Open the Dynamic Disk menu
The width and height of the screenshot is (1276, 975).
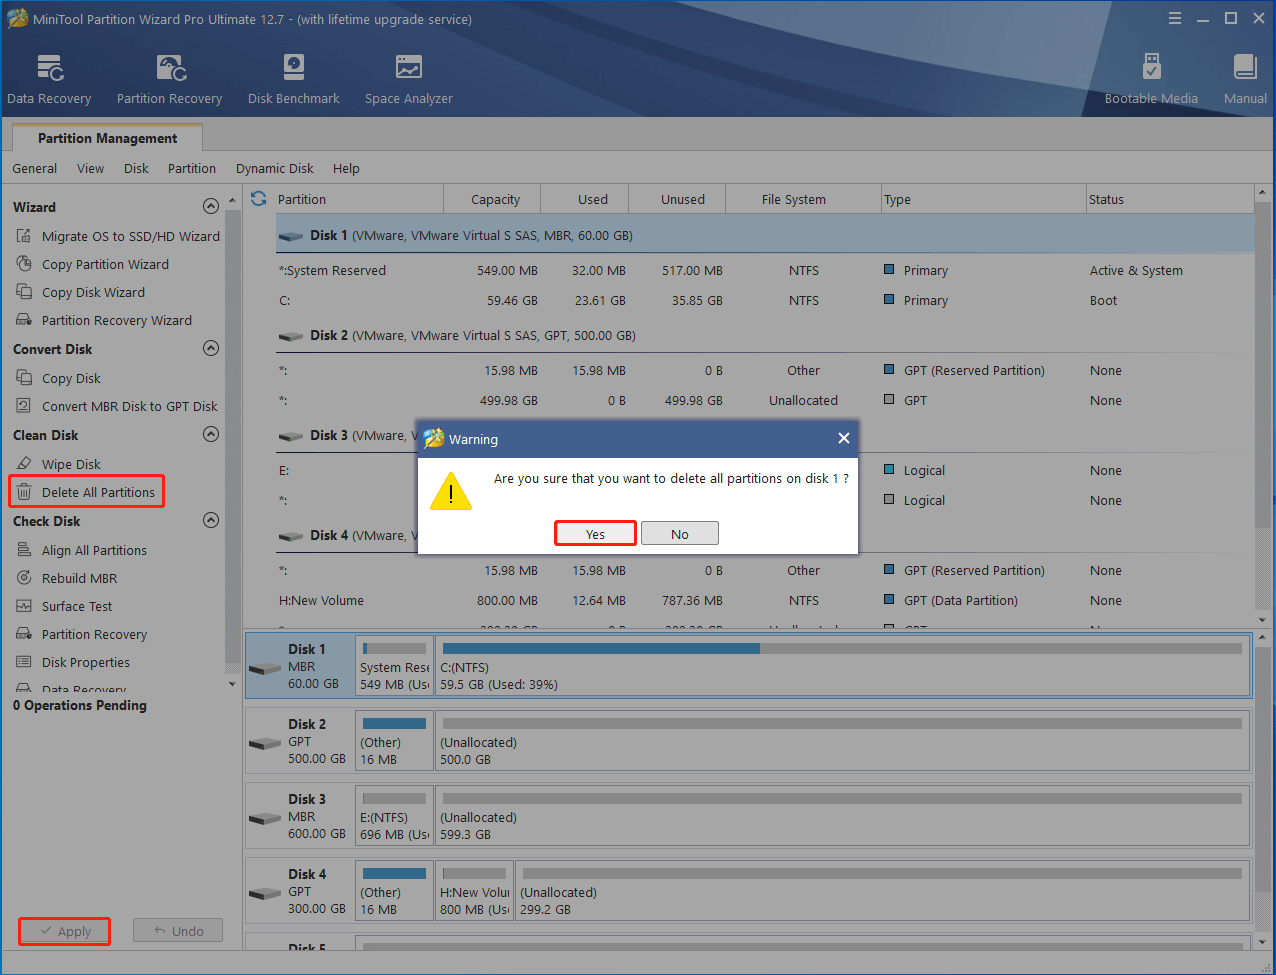pyautogui.click(x=274, y=168)
